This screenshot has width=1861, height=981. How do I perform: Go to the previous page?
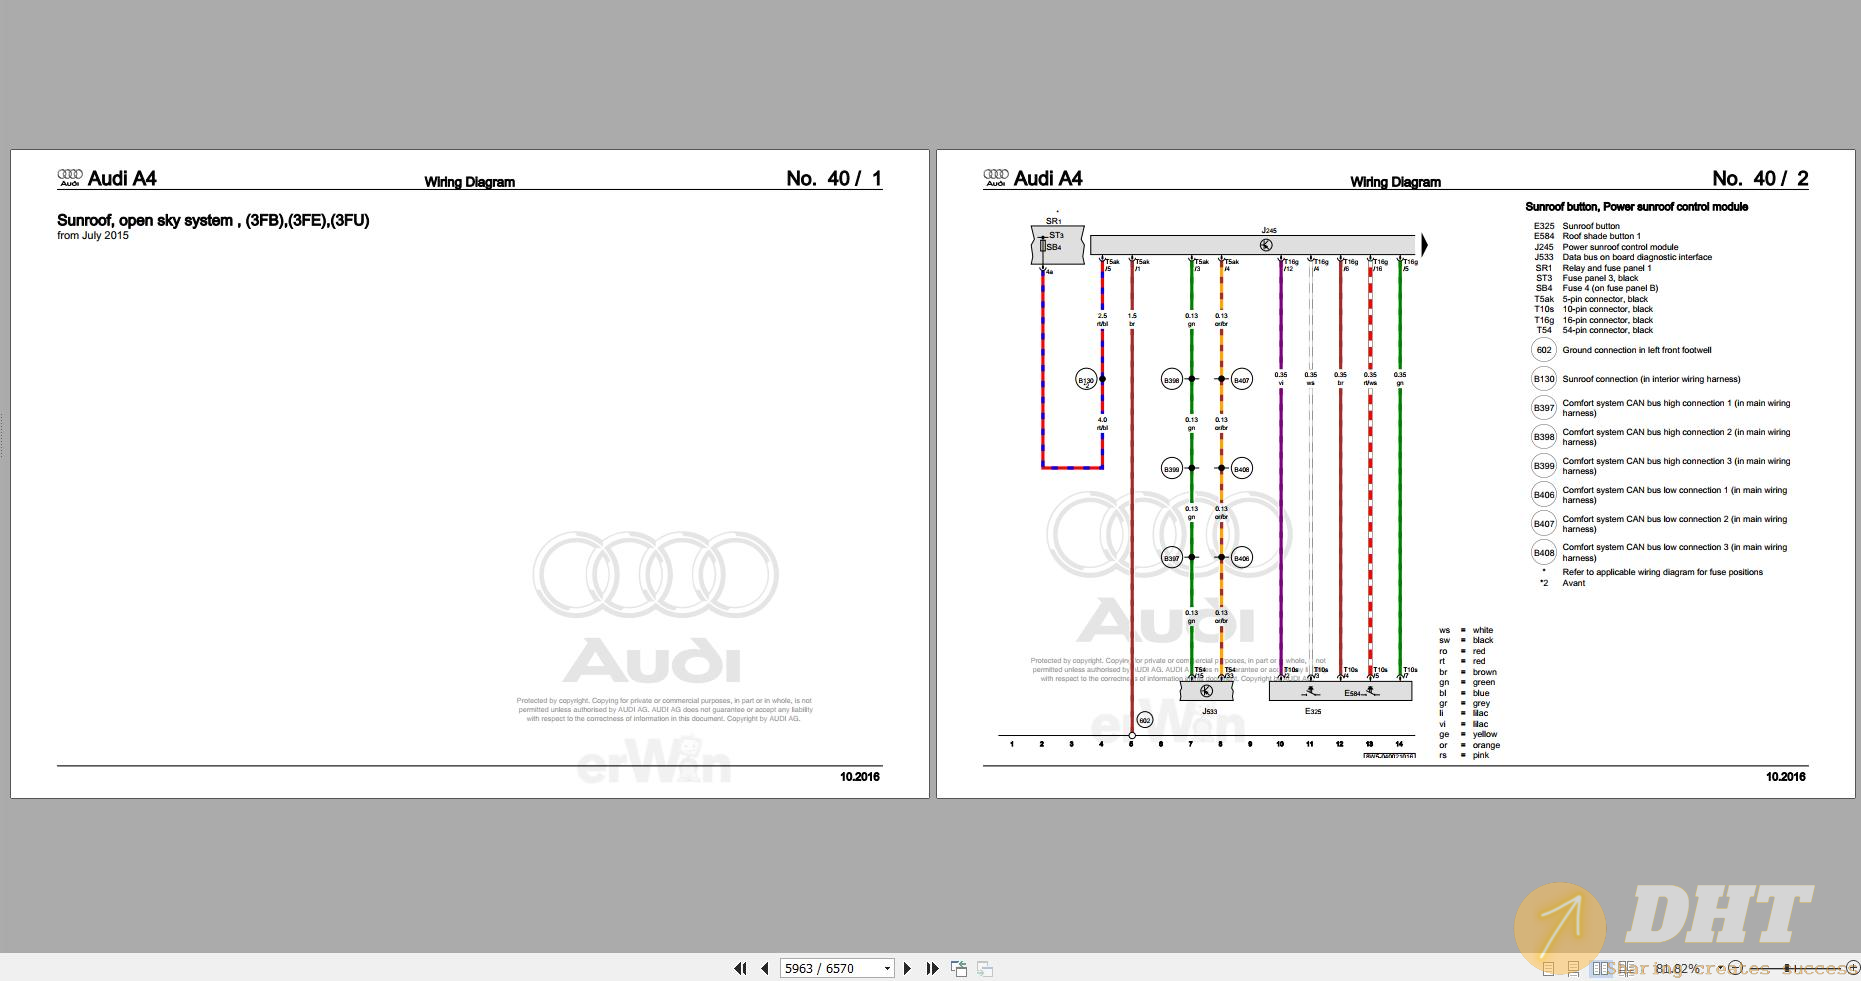pos(765,968)
